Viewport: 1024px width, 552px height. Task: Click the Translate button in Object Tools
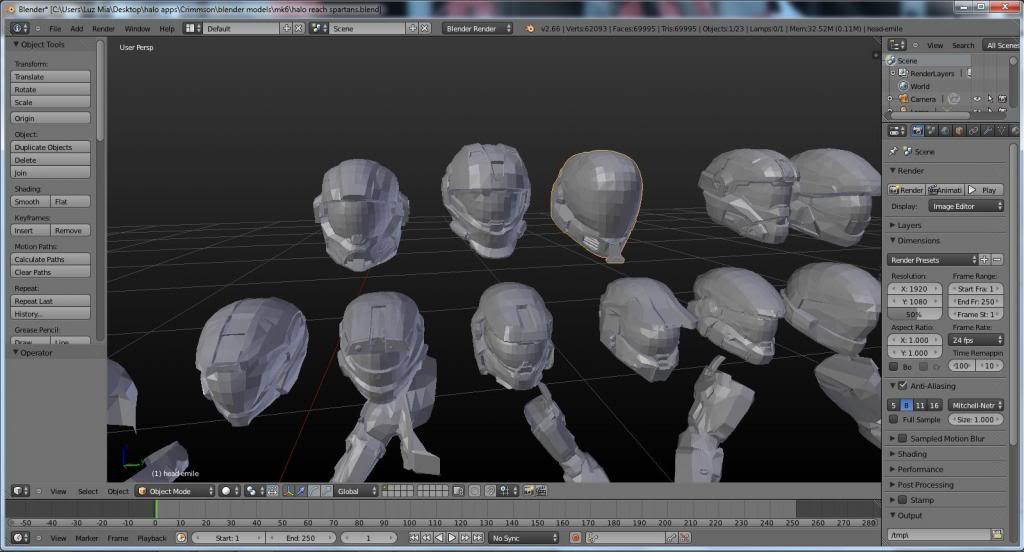click(x=50, y=76)
